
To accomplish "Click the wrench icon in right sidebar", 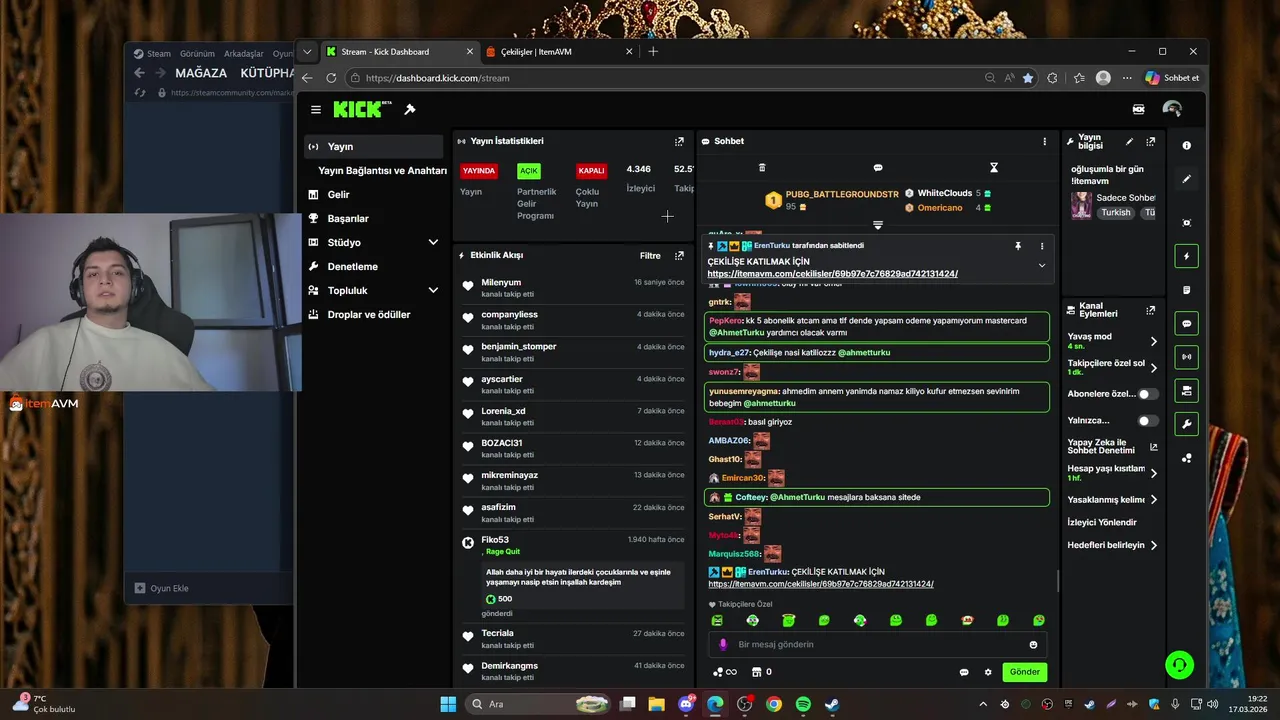I will [1187, 424].
